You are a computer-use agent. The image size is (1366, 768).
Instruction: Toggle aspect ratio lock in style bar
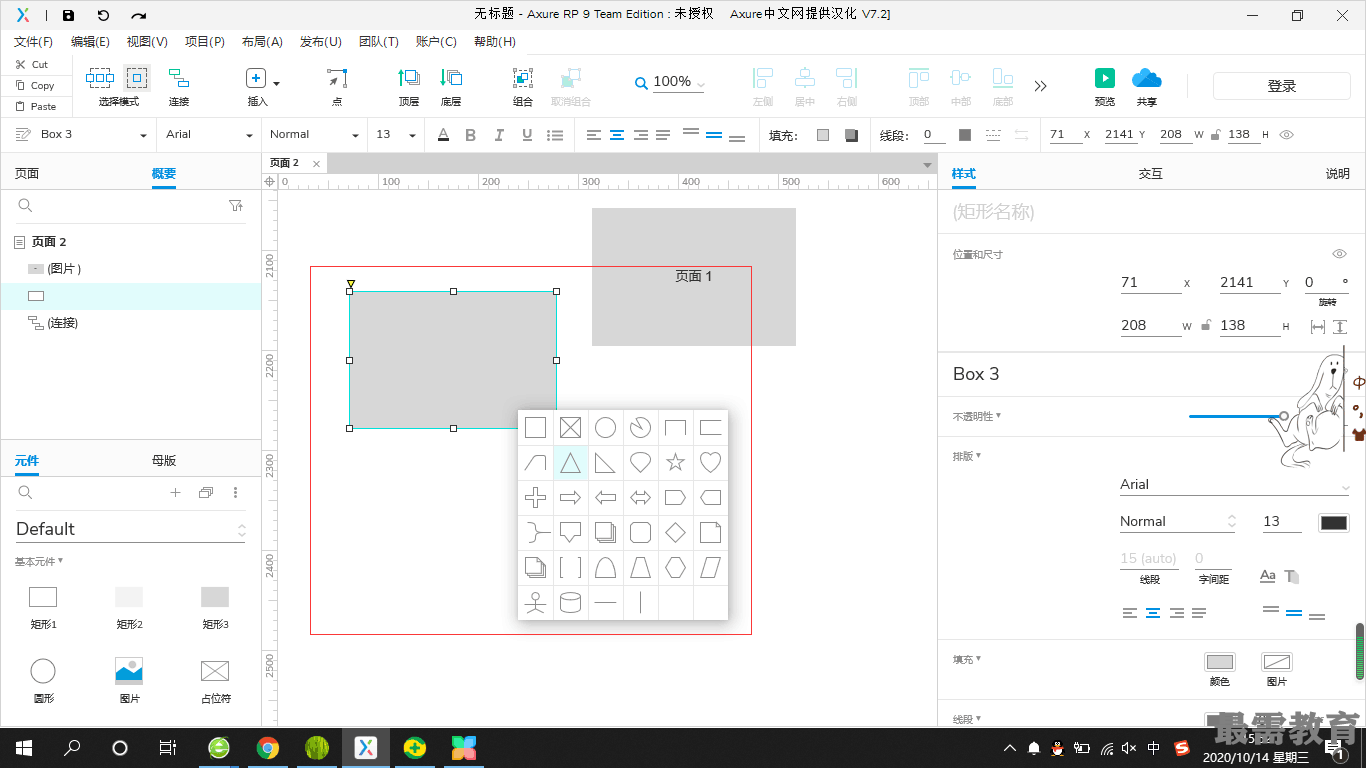coord(1214,134)
